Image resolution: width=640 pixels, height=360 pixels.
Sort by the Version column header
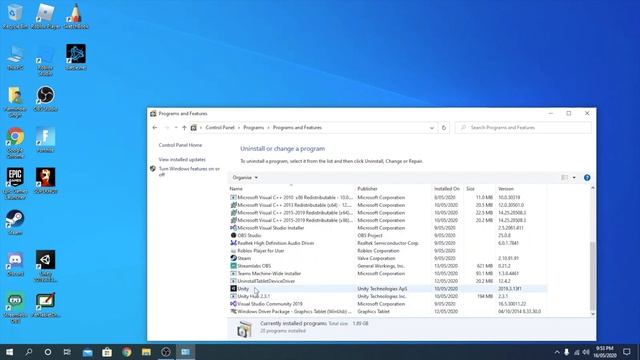(x=521, y=189)
